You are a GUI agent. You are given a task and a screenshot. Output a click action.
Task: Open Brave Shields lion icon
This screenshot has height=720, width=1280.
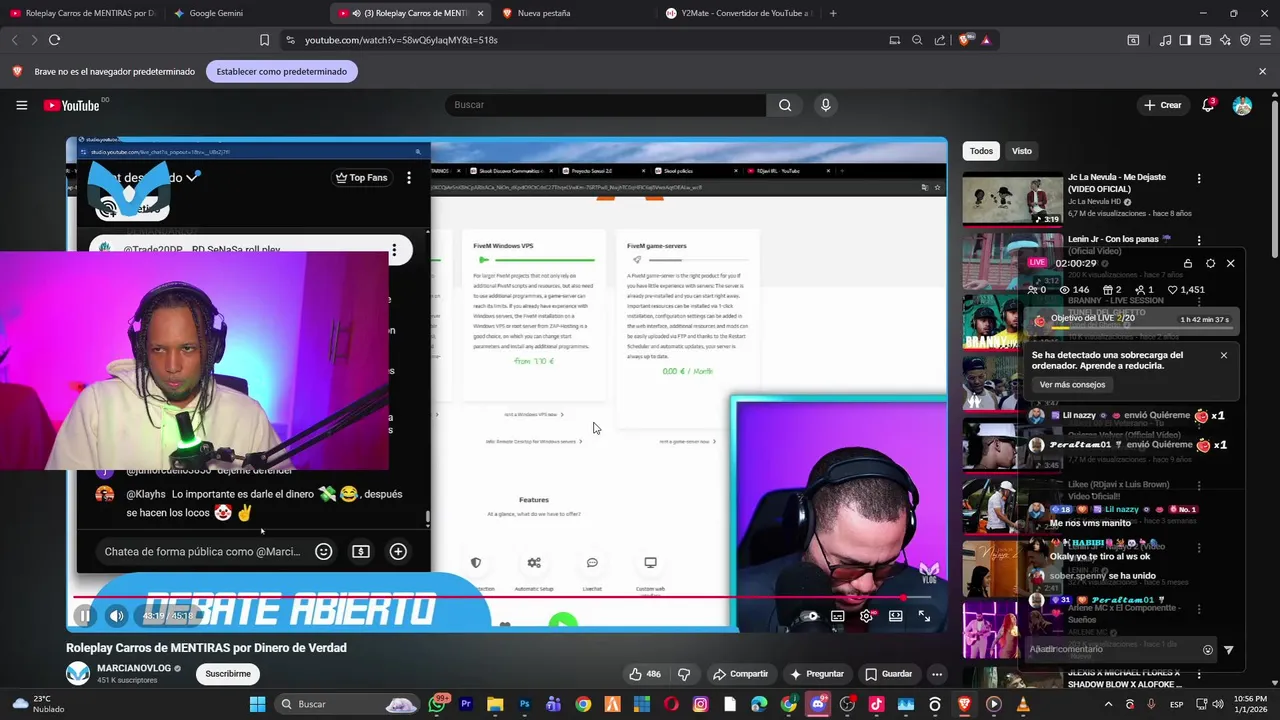965,40
